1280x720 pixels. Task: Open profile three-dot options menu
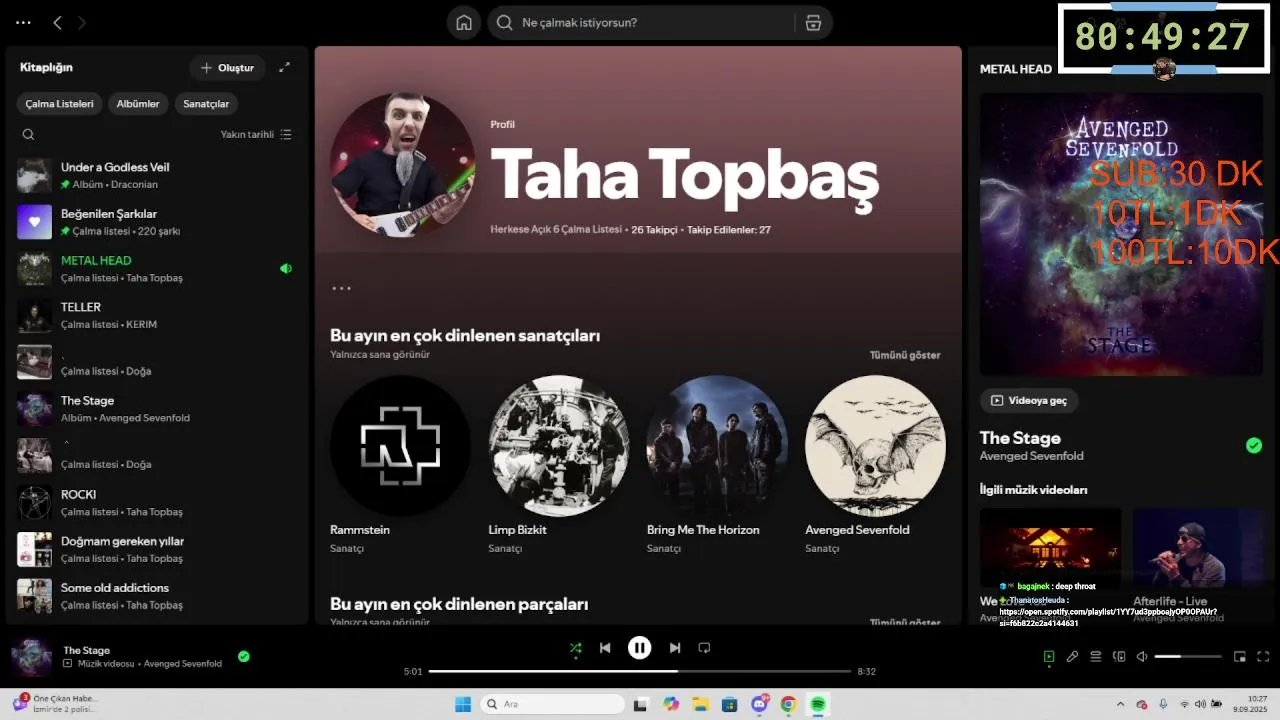coord(341,288)
